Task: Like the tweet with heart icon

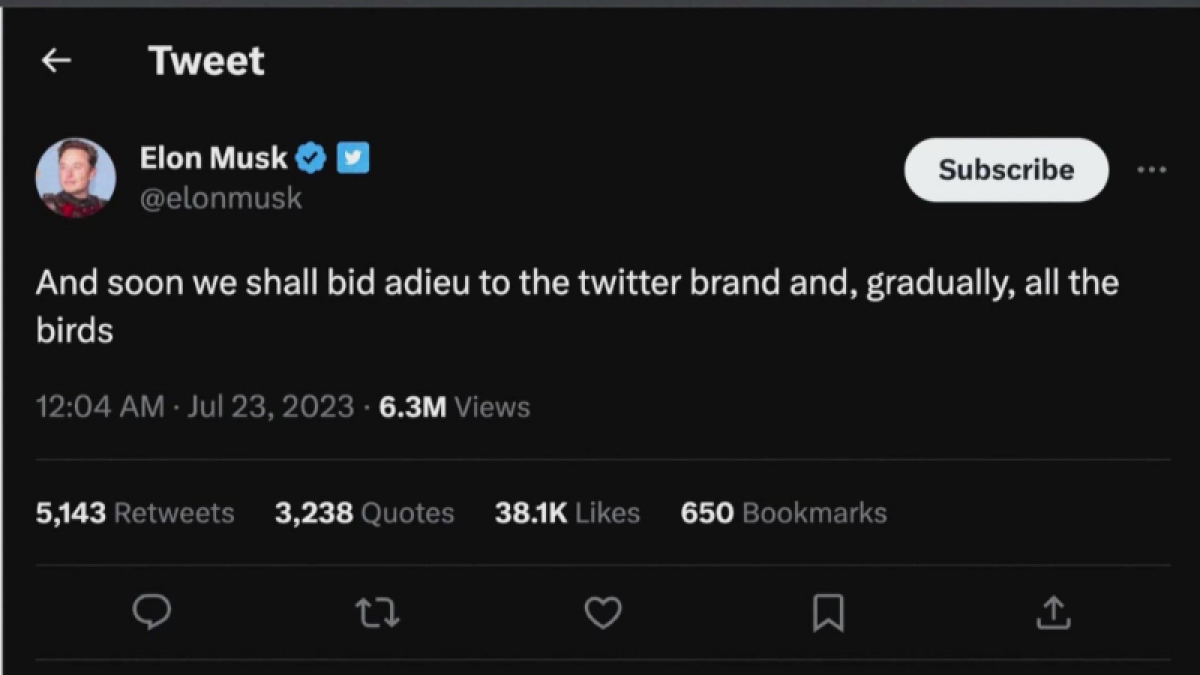Action: (x=603, y=612)
